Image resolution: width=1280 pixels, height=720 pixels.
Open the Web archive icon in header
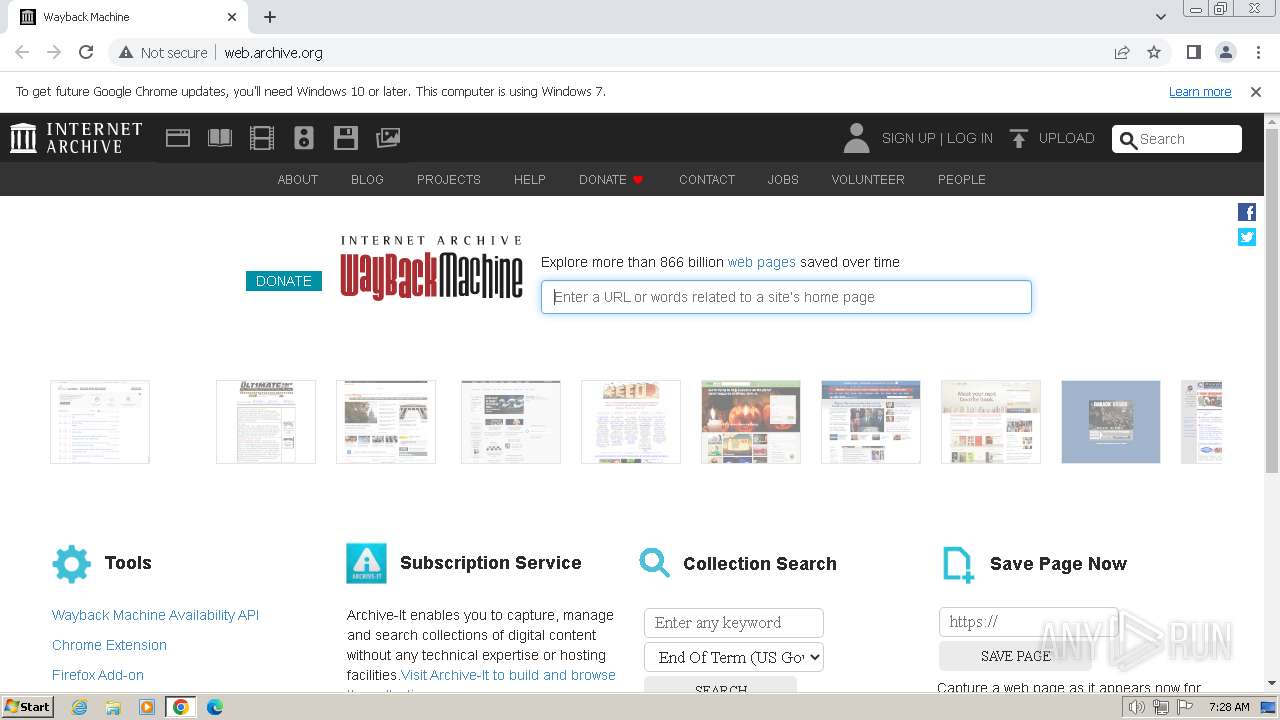click(x=178, y=138)
